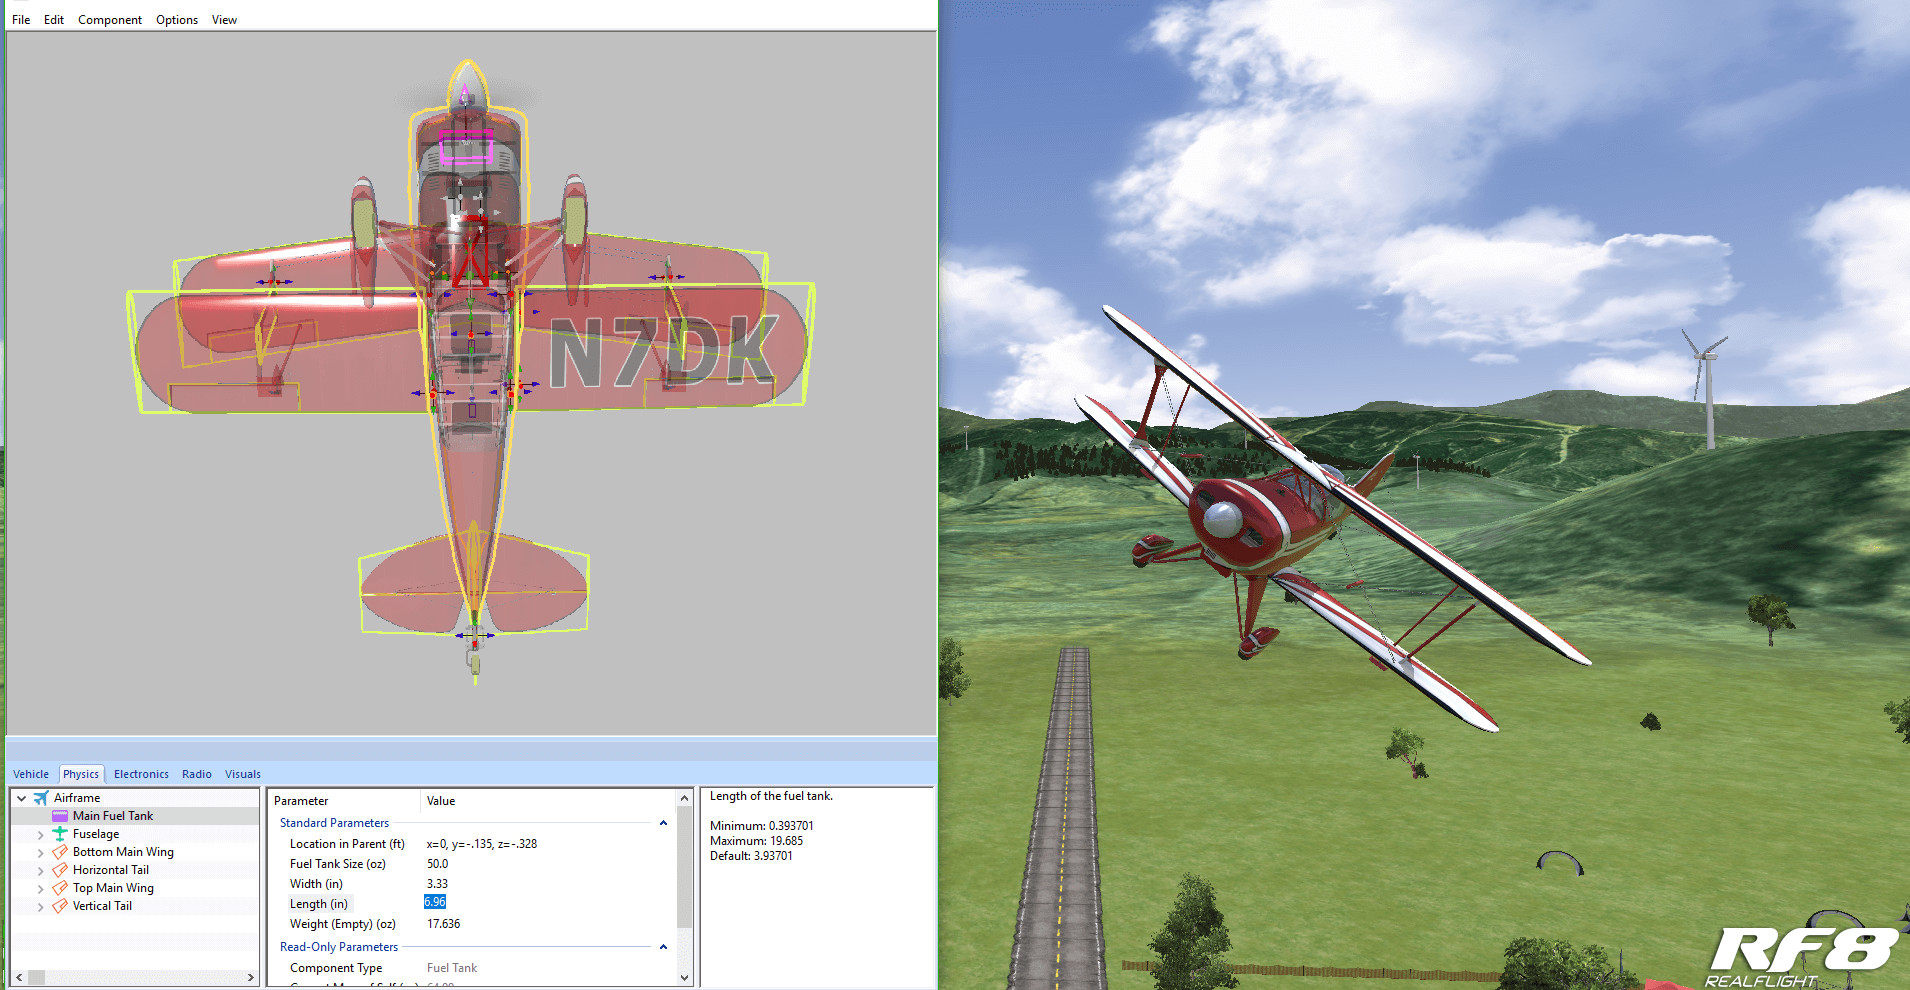
Task: Collapse the Read-Only Parameters section
Action: point(663,946)
